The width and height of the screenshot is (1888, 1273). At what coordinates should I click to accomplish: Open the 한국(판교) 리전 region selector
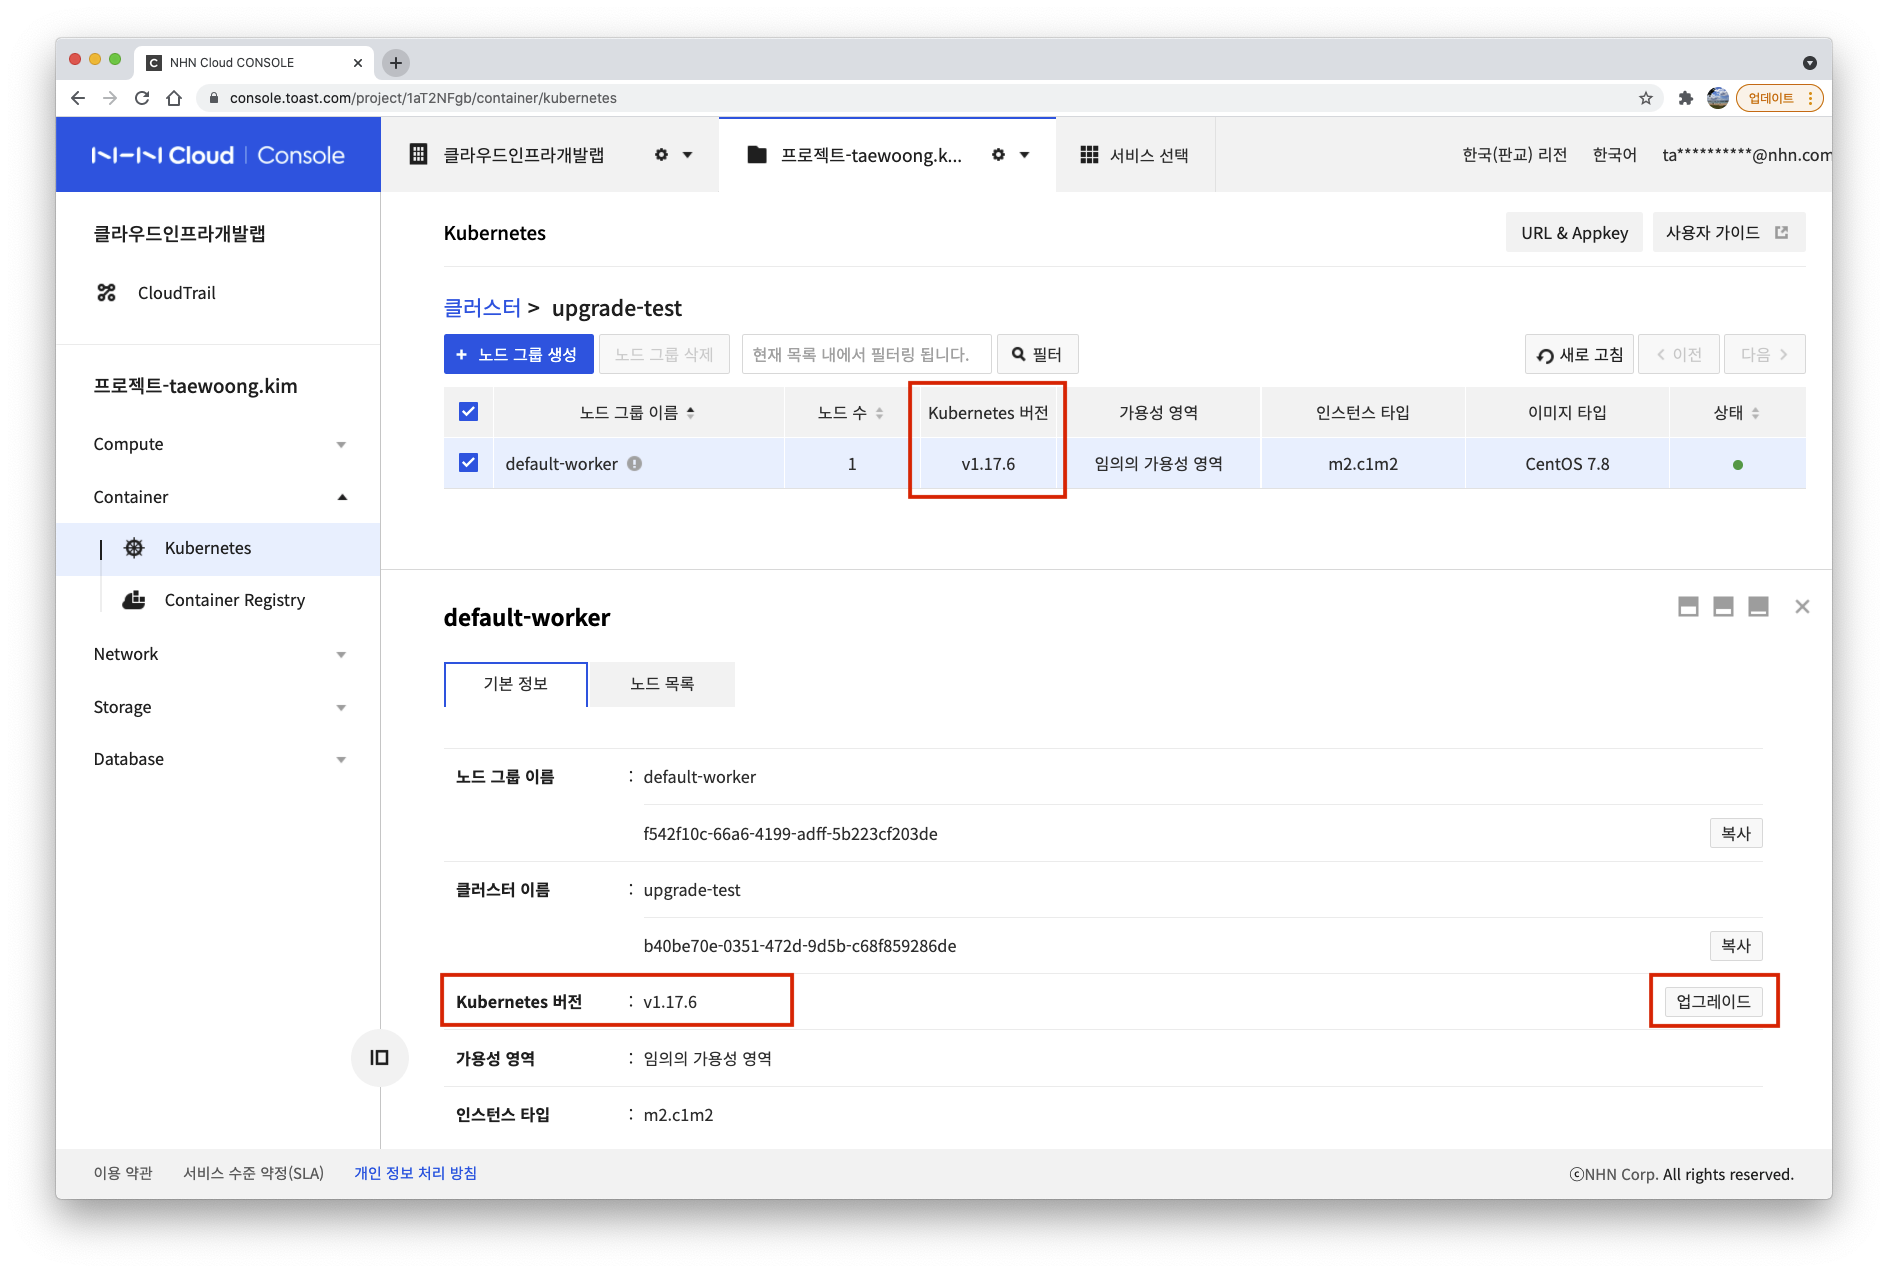(x=1514, y=155)
